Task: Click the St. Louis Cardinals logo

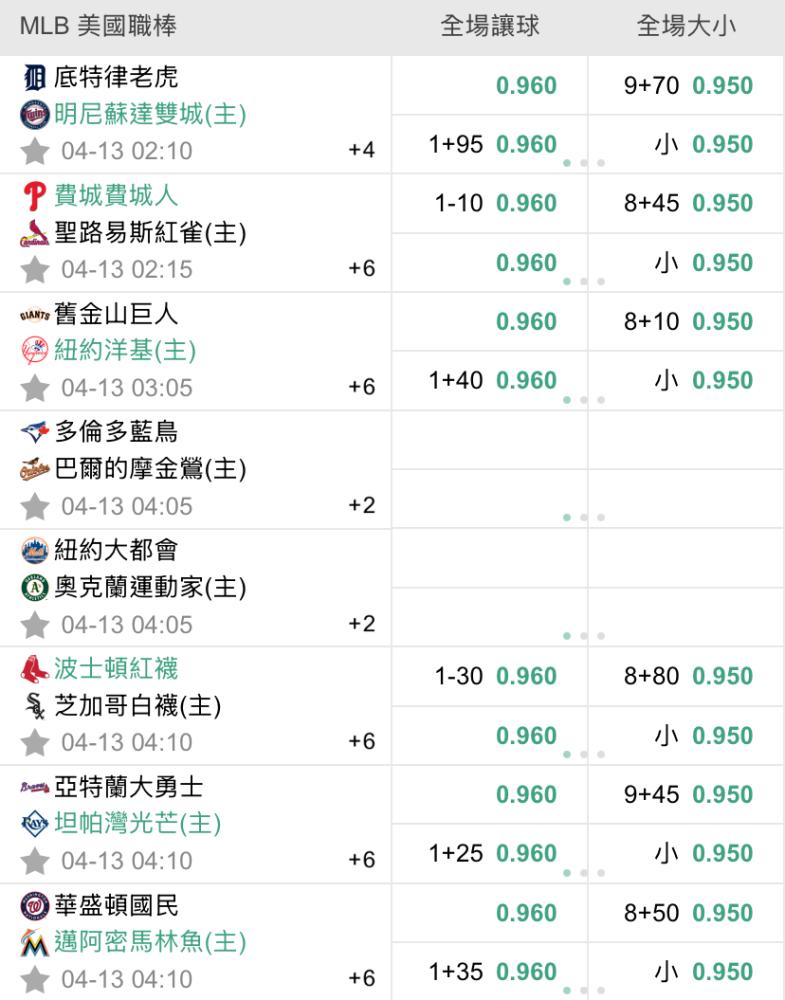Action: tap(34, 233)
